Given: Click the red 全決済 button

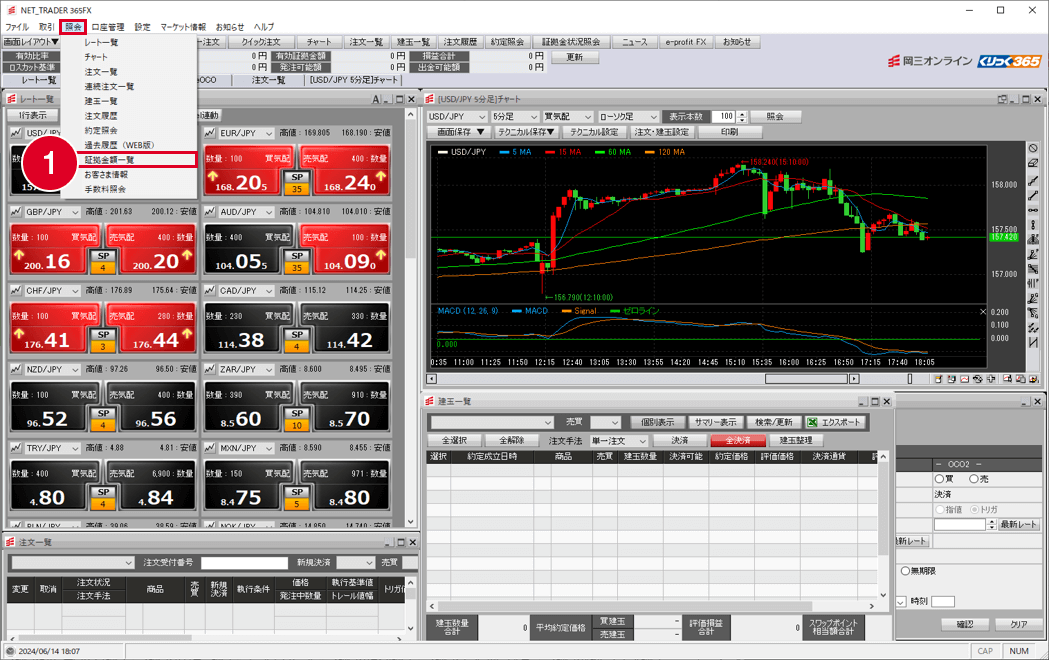Looking at the screenshot, I should tap(737, 441).
